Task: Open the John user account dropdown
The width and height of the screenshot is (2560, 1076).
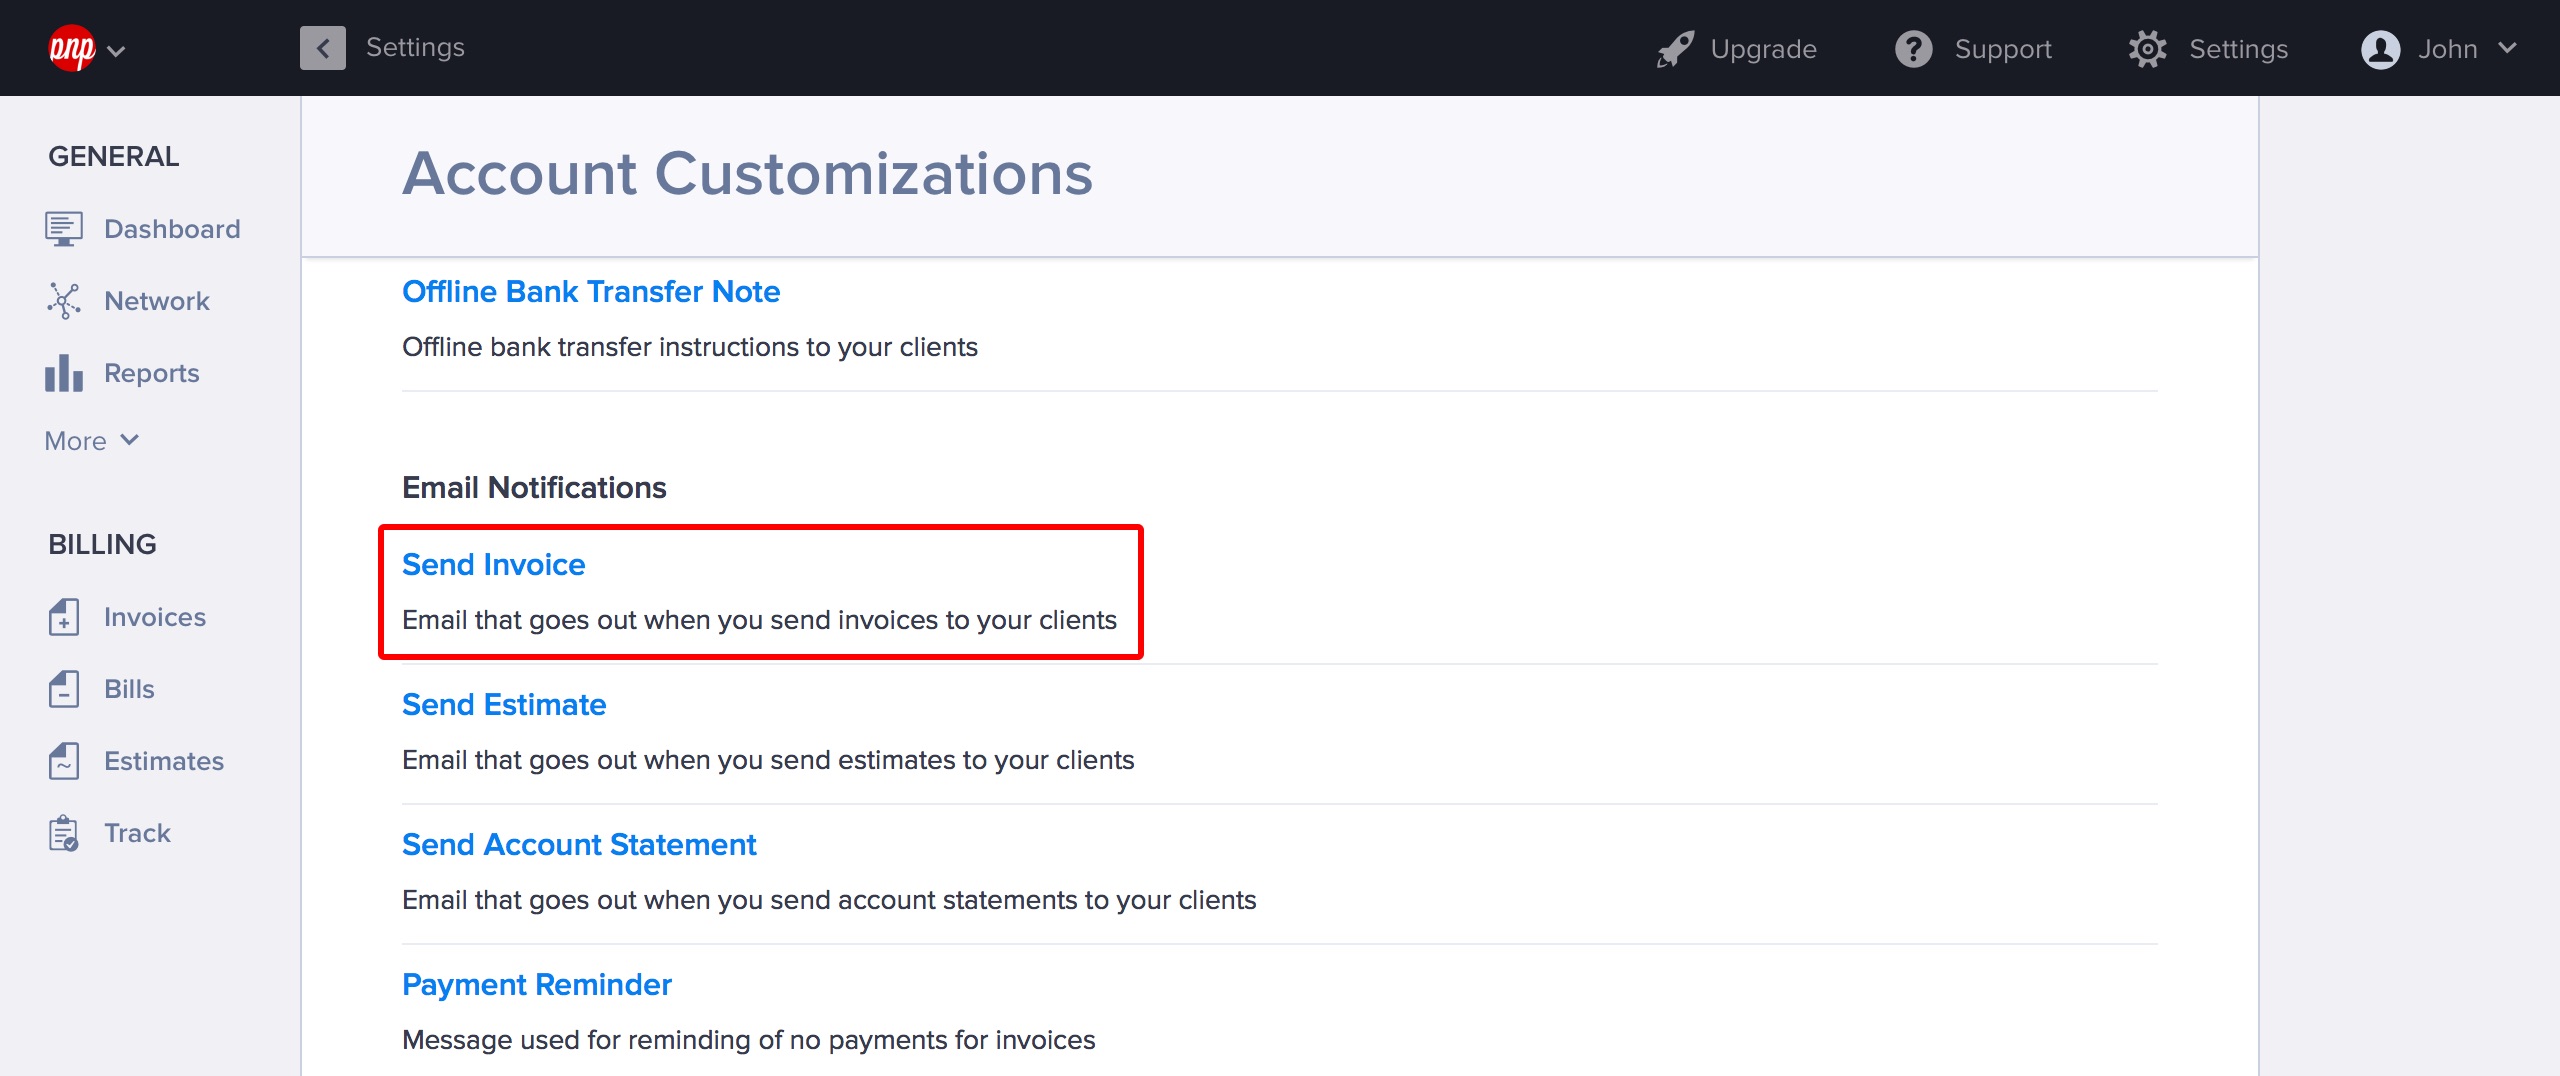Action: pos(2438,49)
